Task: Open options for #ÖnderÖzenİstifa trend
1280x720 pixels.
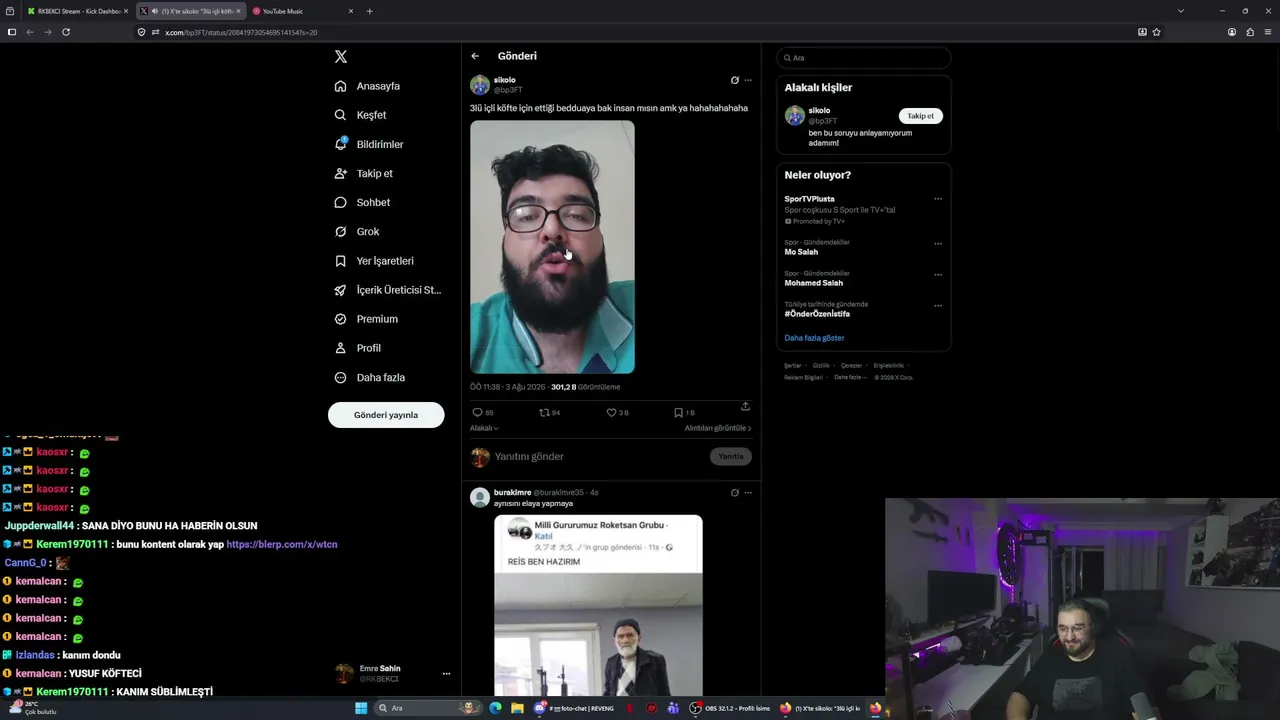Action: point(938,305)
